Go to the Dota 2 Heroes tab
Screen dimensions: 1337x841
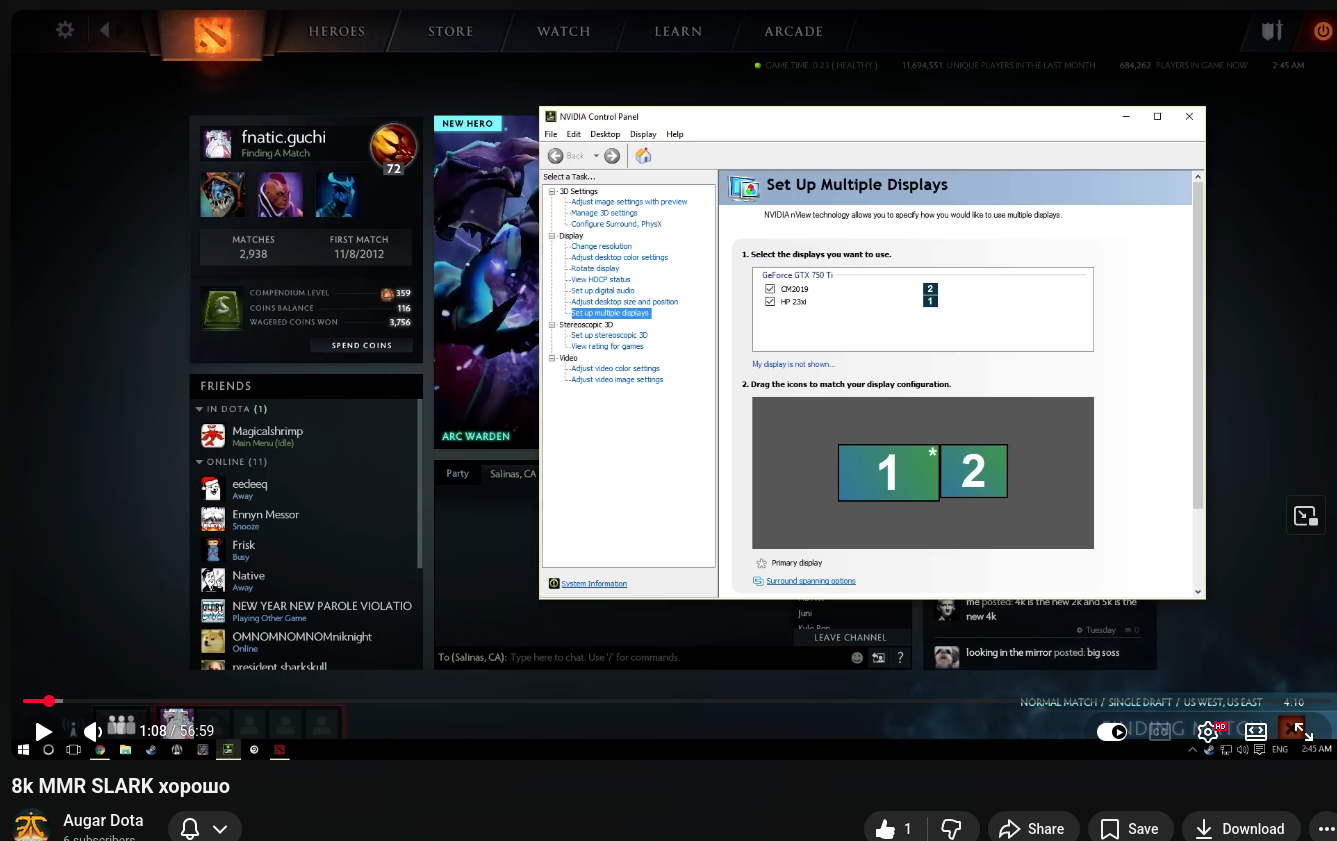tap(337, 31)
